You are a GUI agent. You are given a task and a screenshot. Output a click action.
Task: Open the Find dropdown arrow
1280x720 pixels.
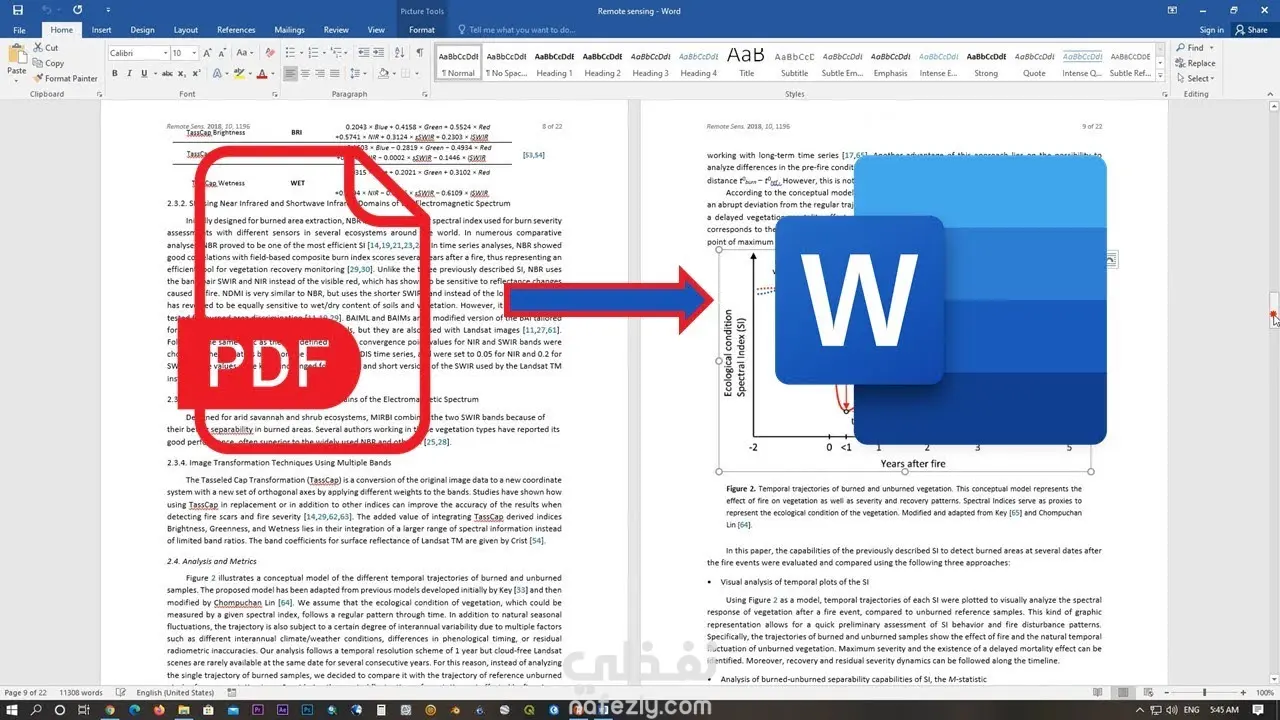(x=1212, y=48)
